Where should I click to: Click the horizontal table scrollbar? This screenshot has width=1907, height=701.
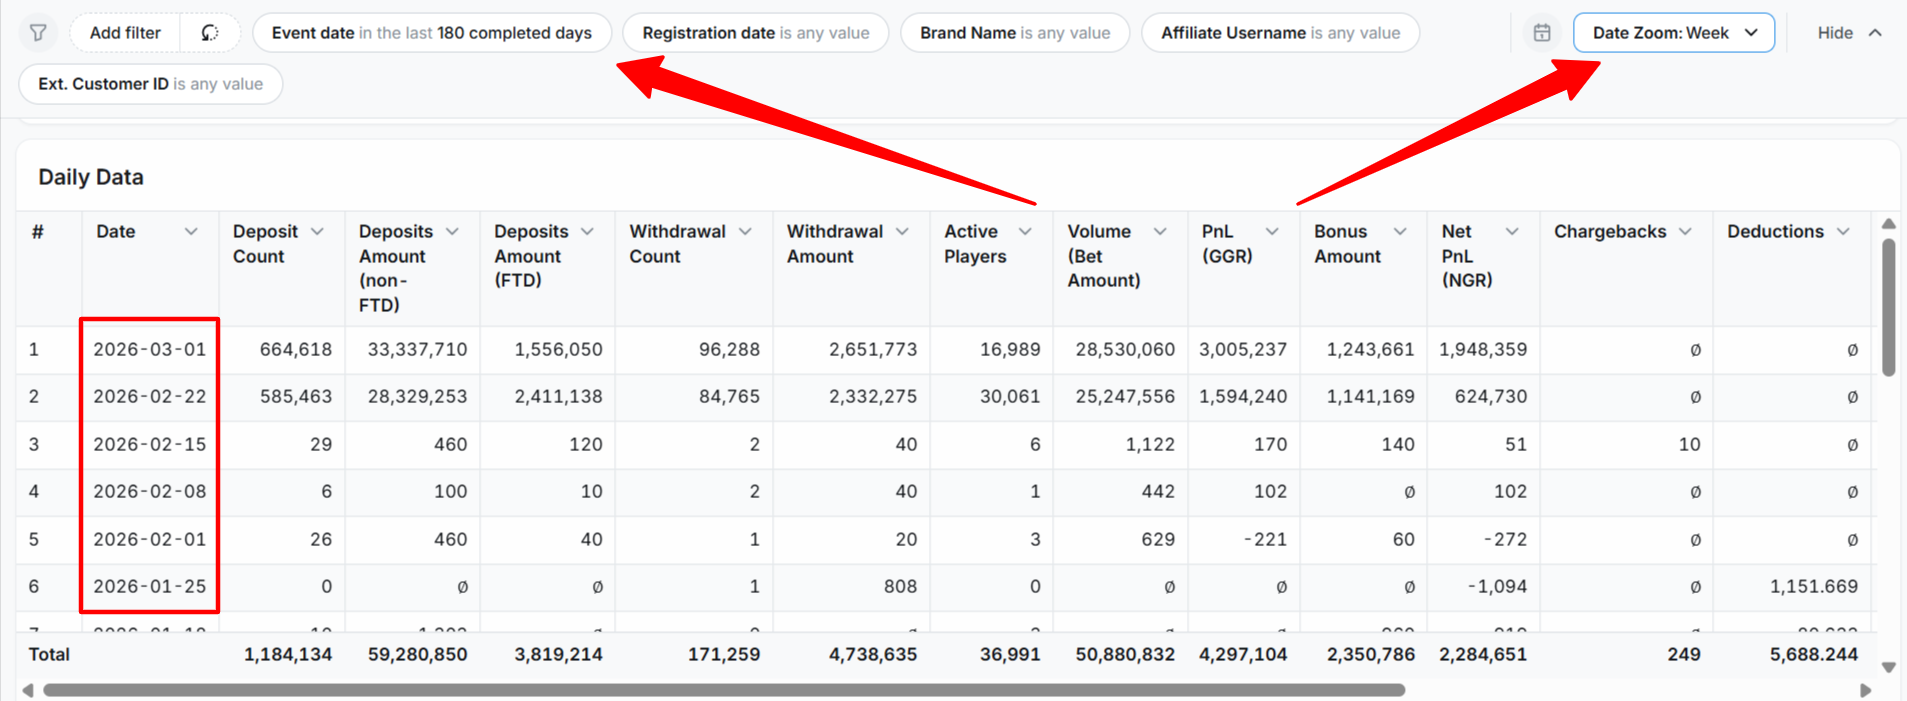pos(724,690)
